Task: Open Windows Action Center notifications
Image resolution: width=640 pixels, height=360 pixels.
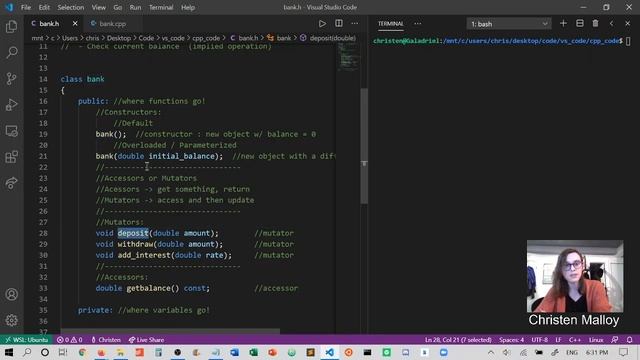Action: (x=623, y=352)
